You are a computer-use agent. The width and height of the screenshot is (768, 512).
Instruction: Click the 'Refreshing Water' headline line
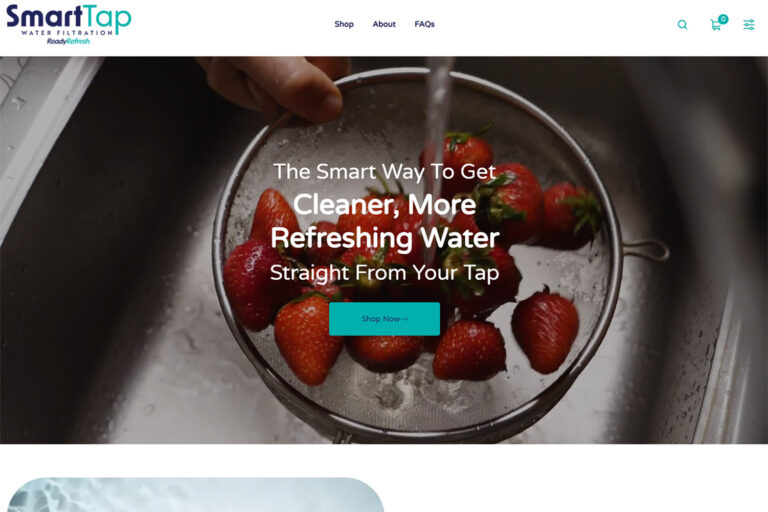pyautogui.click(x=384, y=238)
